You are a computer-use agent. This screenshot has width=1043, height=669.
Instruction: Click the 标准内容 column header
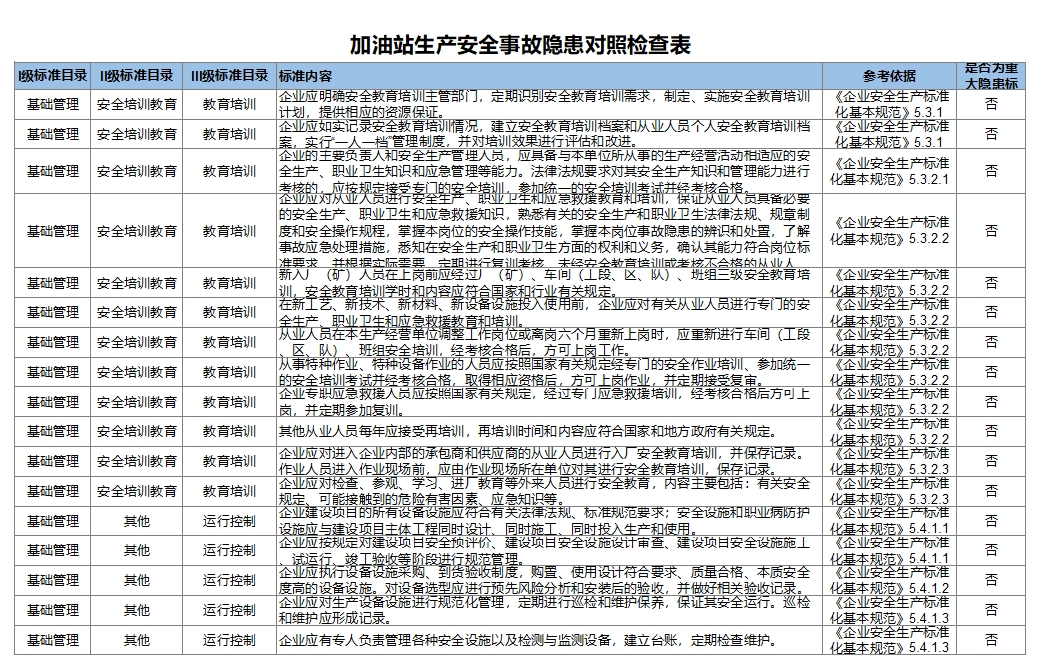pos(549,76)
